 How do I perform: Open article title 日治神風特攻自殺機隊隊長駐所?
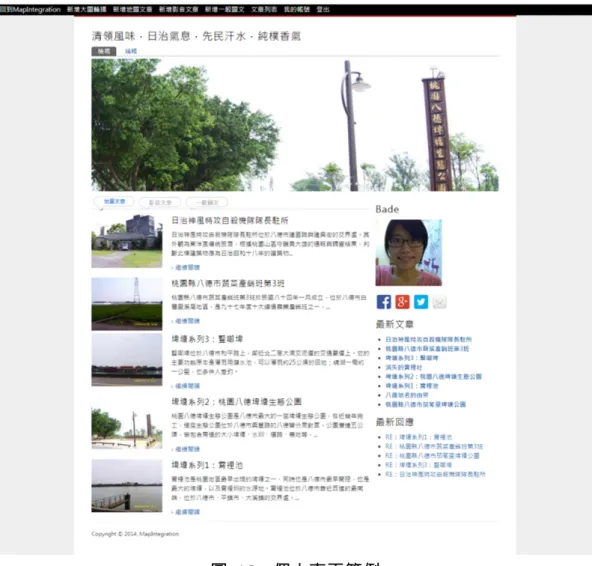pos(230,220)
